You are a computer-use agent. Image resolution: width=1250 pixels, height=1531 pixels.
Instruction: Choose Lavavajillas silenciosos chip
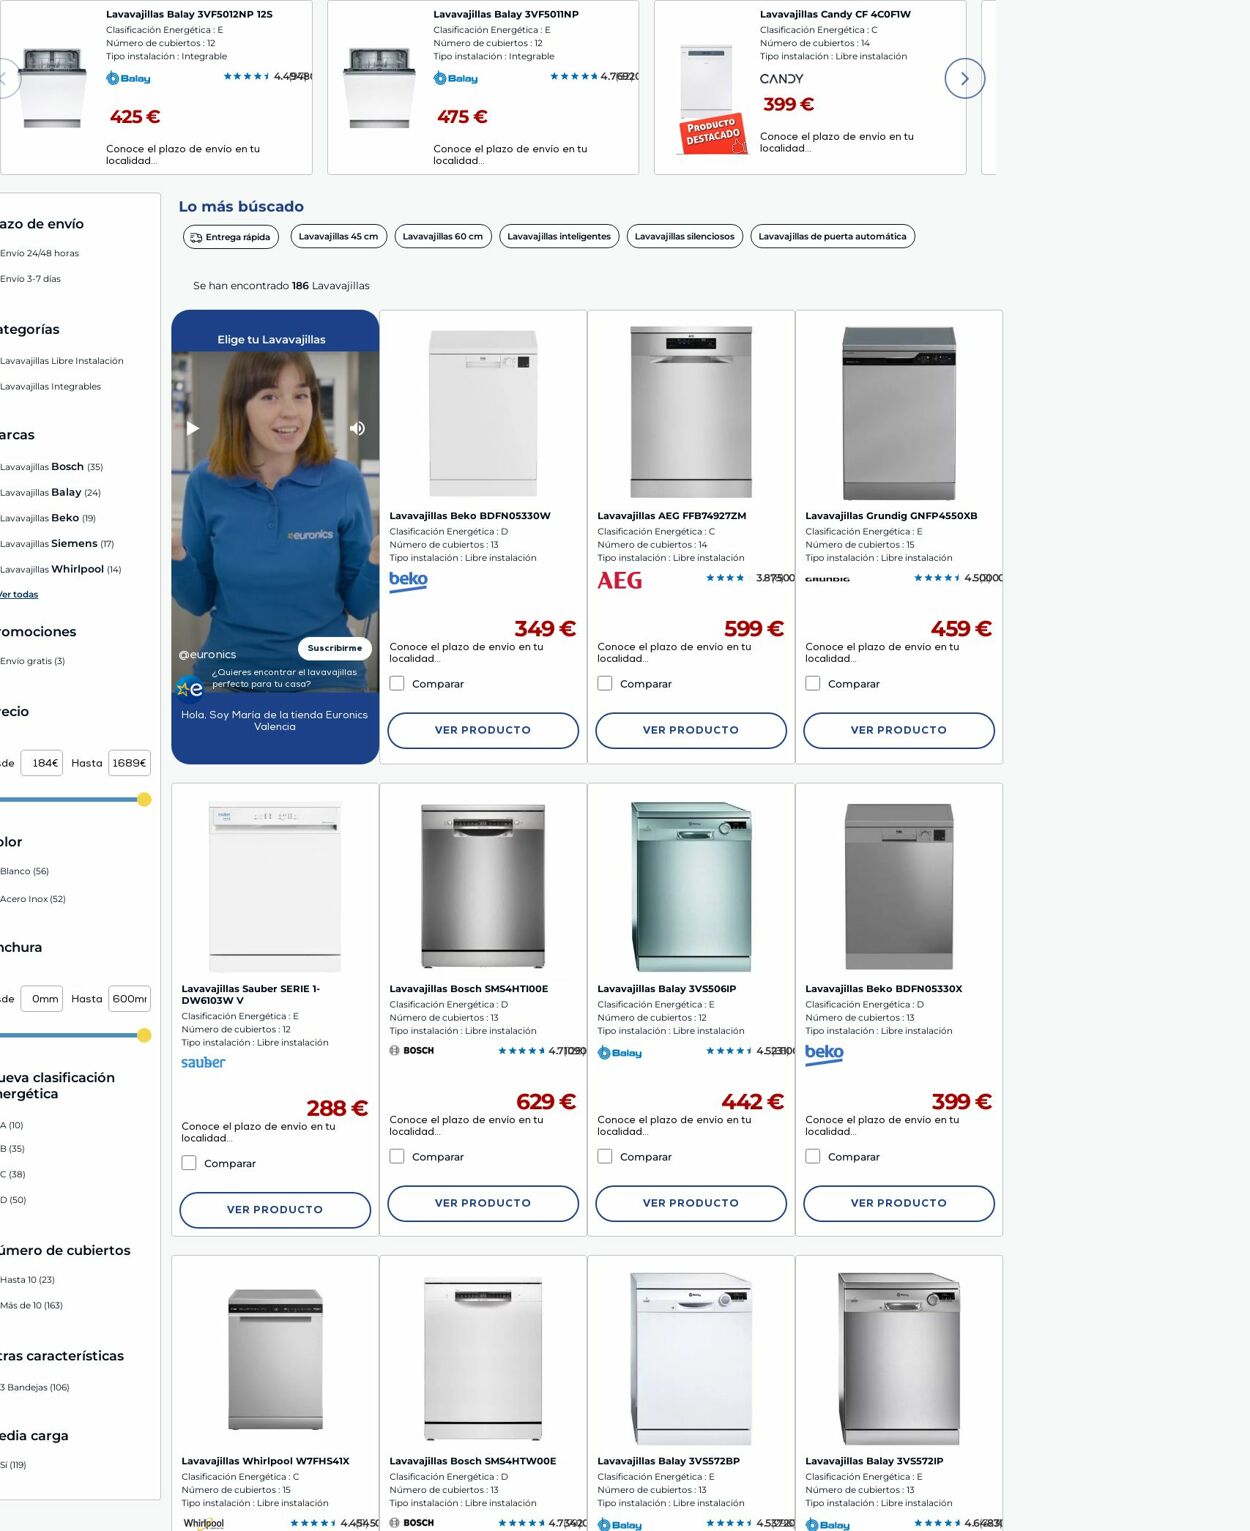(685, 236)
